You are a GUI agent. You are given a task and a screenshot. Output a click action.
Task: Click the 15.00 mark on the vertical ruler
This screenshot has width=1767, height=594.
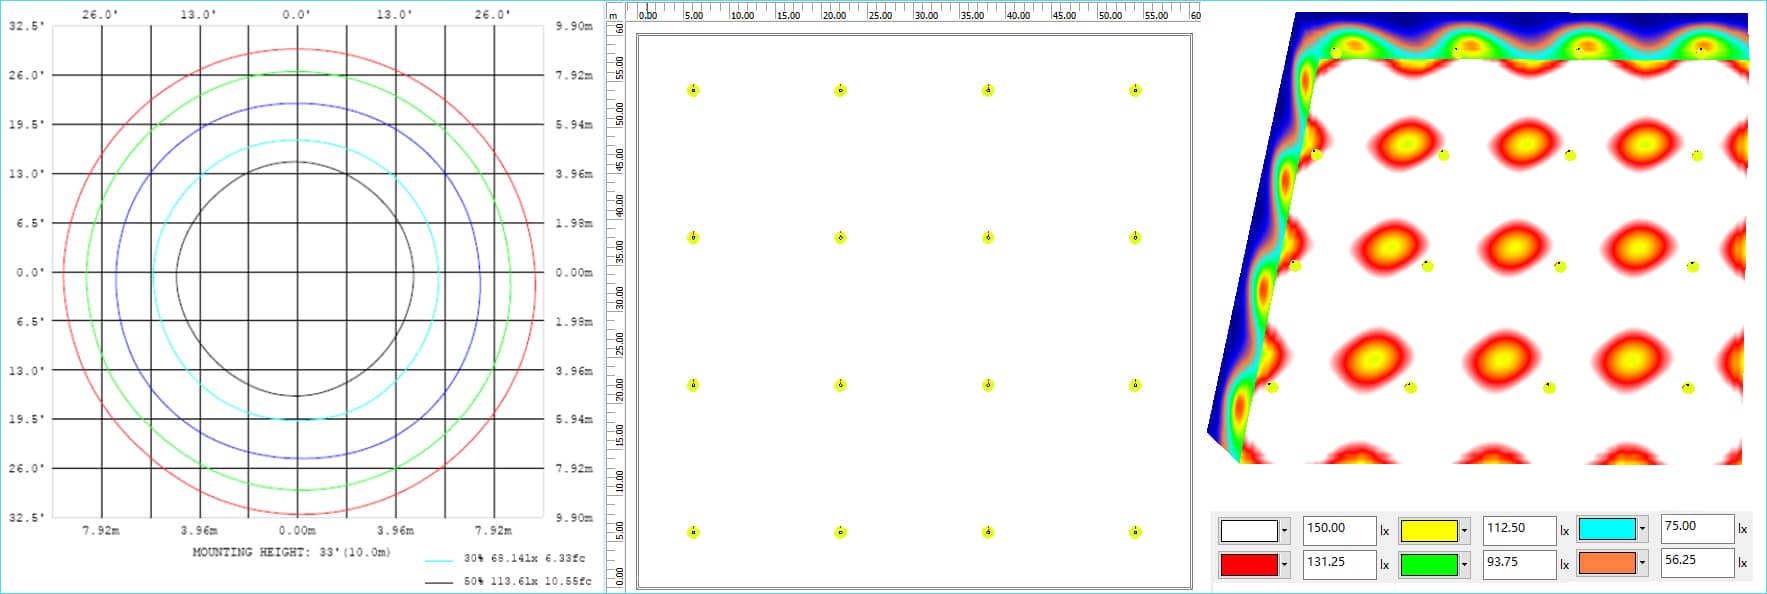619,435
